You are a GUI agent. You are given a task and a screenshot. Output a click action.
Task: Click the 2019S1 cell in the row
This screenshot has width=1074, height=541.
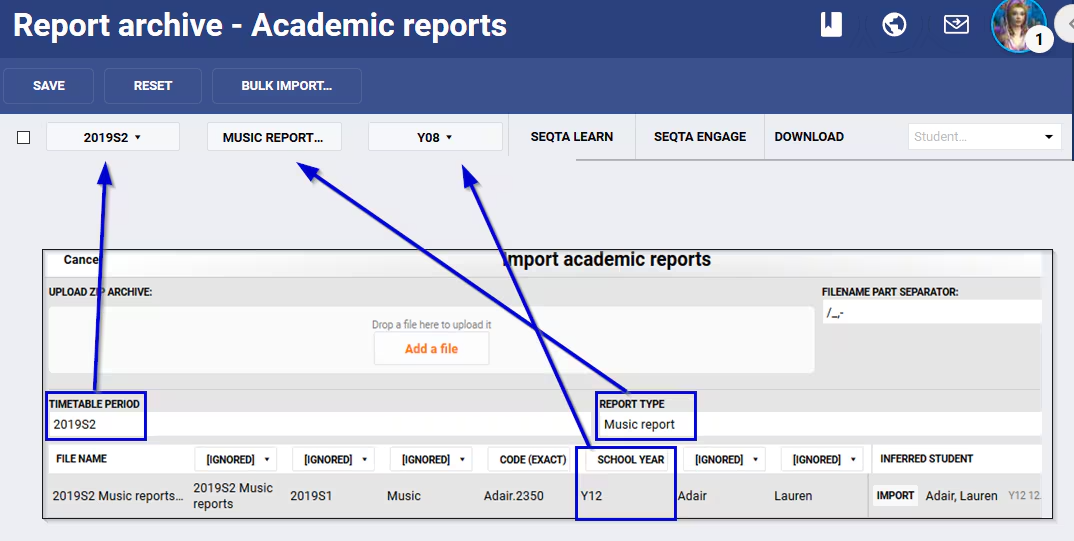311,496
